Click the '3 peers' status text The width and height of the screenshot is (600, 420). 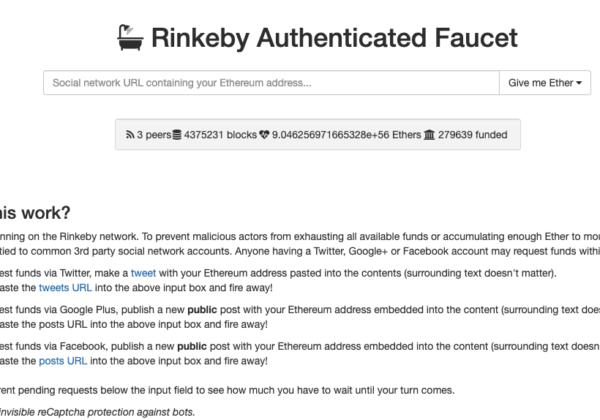point(154,135)
